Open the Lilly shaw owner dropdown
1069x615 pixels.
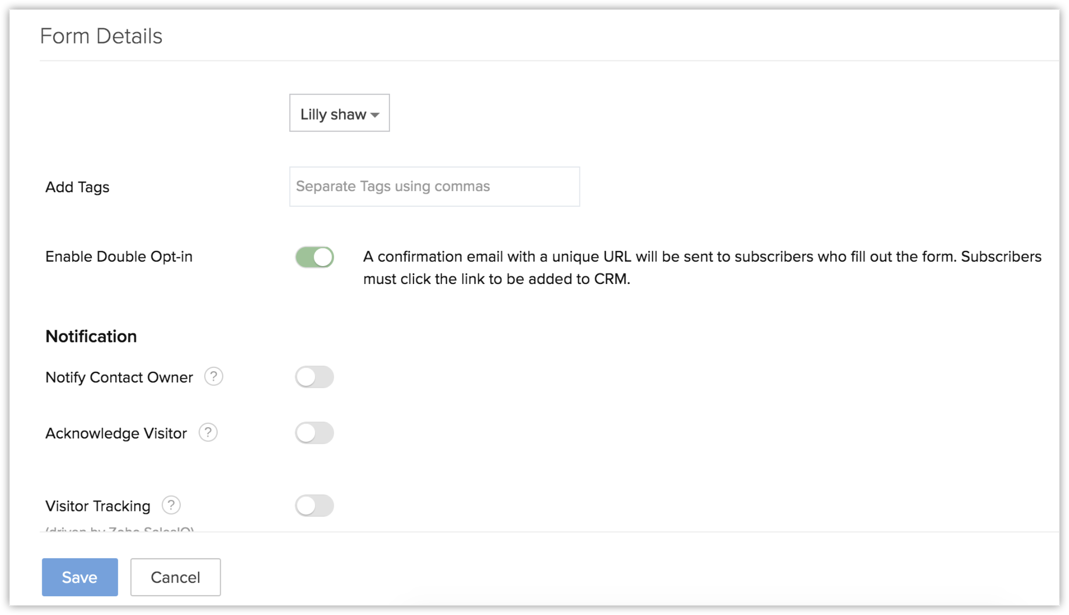[339, 114]
